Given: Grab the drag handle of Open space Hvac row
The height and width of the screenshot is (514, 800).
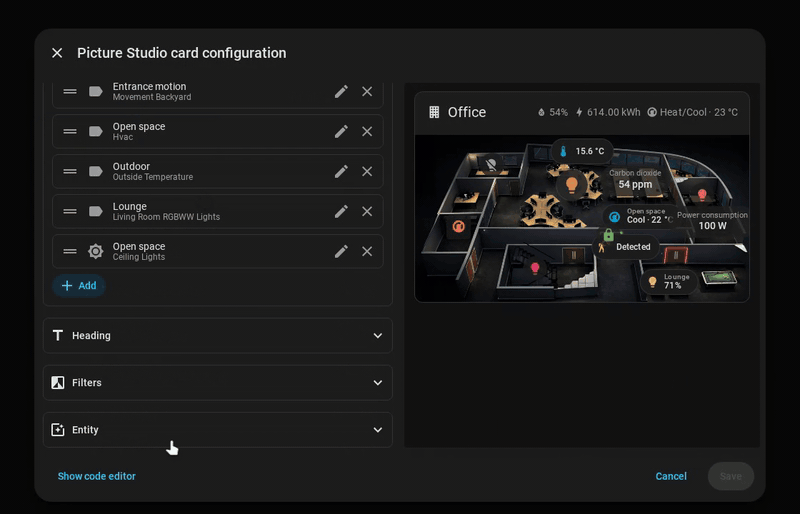Looking at the screenshot, I should (70, 132).
